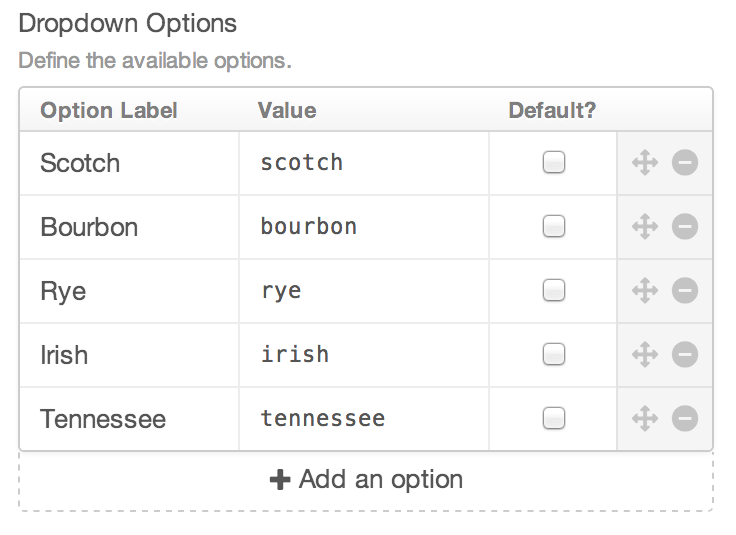Remove the Tennessee option row
This screenshot has width=736, height=535.
(x=685, y=419)
